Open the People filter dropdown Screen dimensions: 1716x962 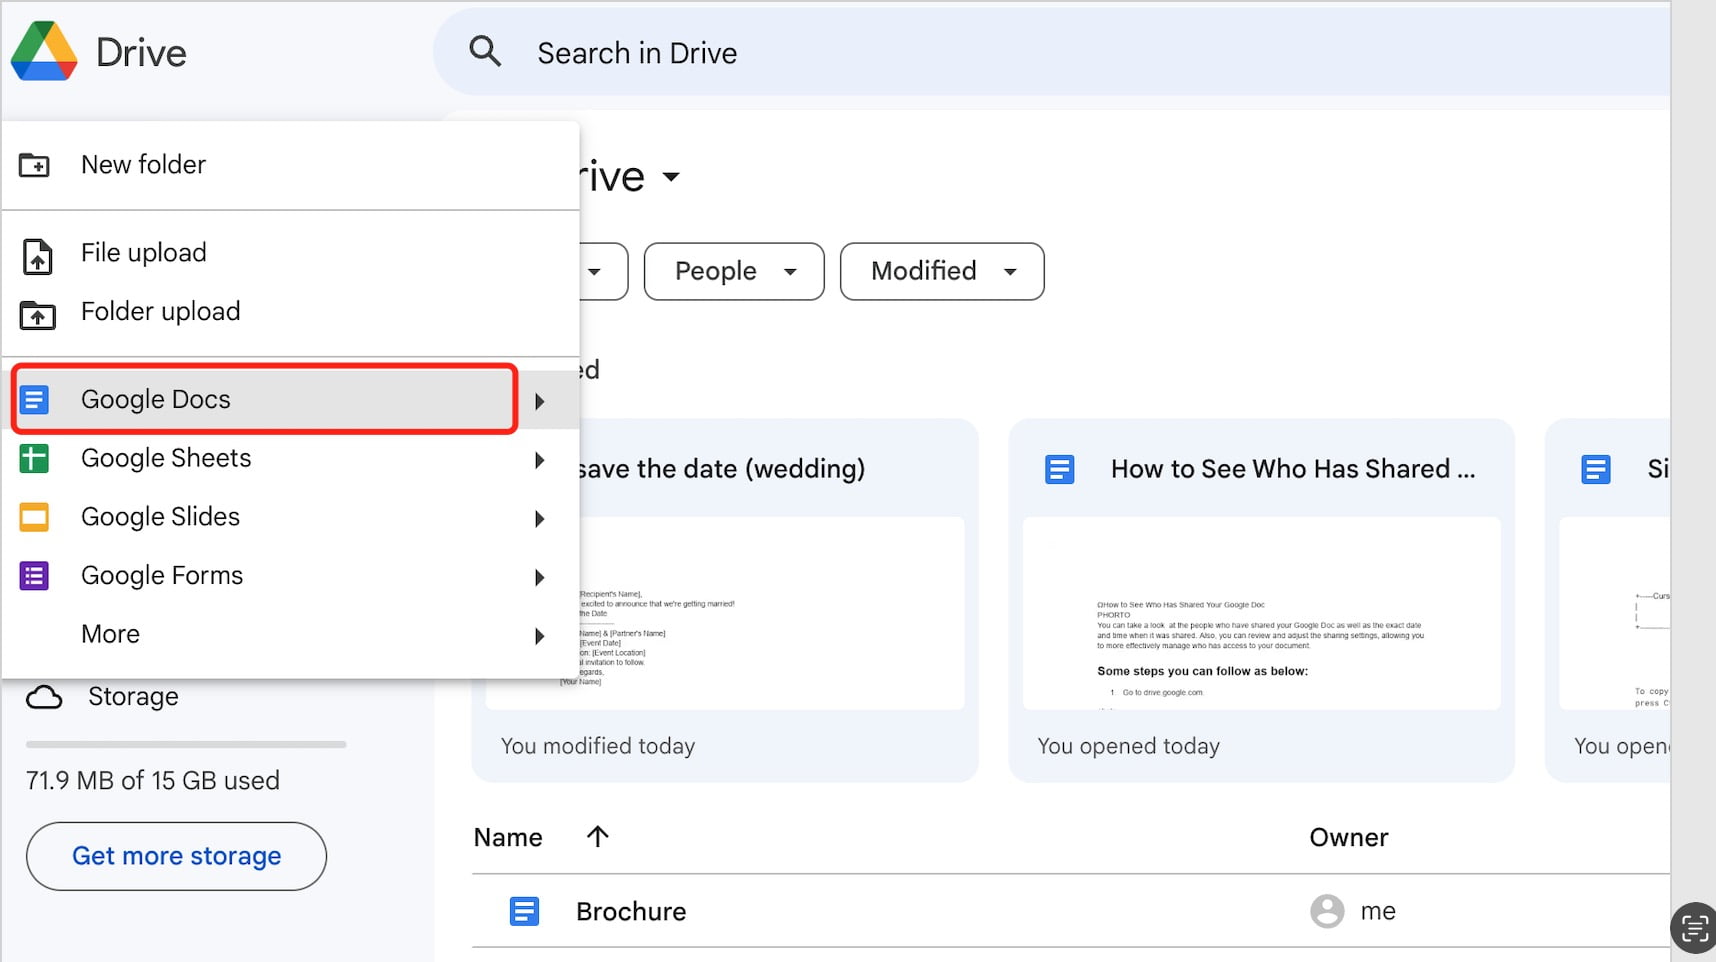[734, 271]
